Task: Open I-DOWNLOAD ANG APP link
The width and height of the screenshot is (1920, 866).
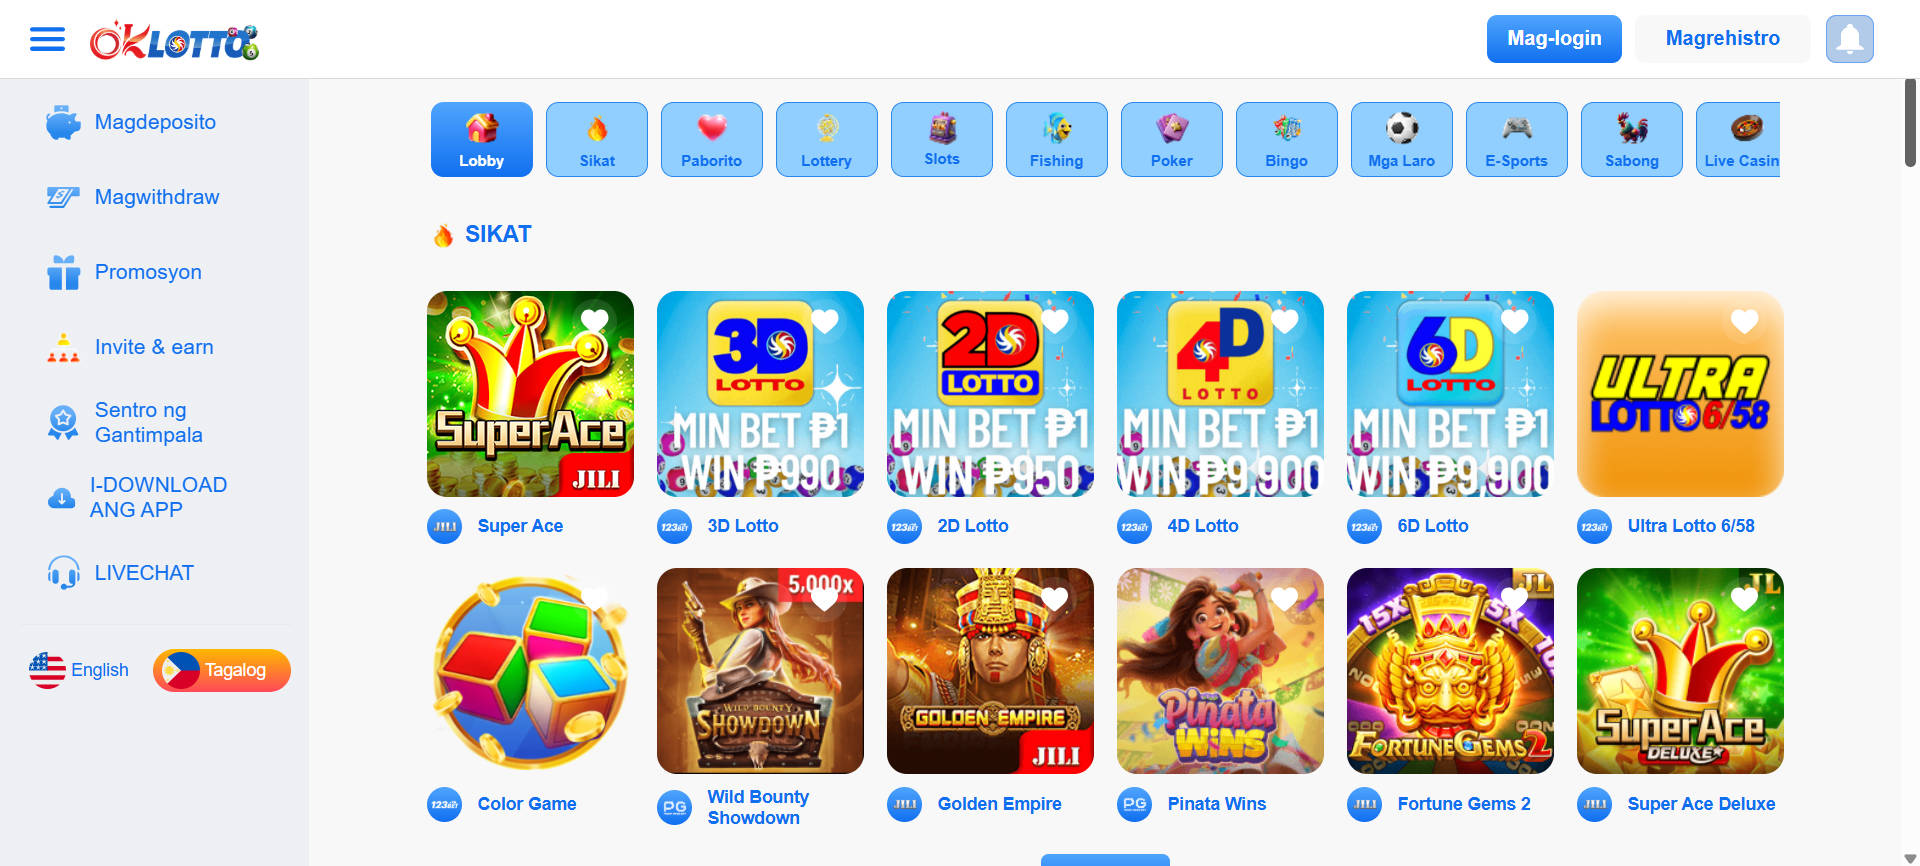Action: 137,497
